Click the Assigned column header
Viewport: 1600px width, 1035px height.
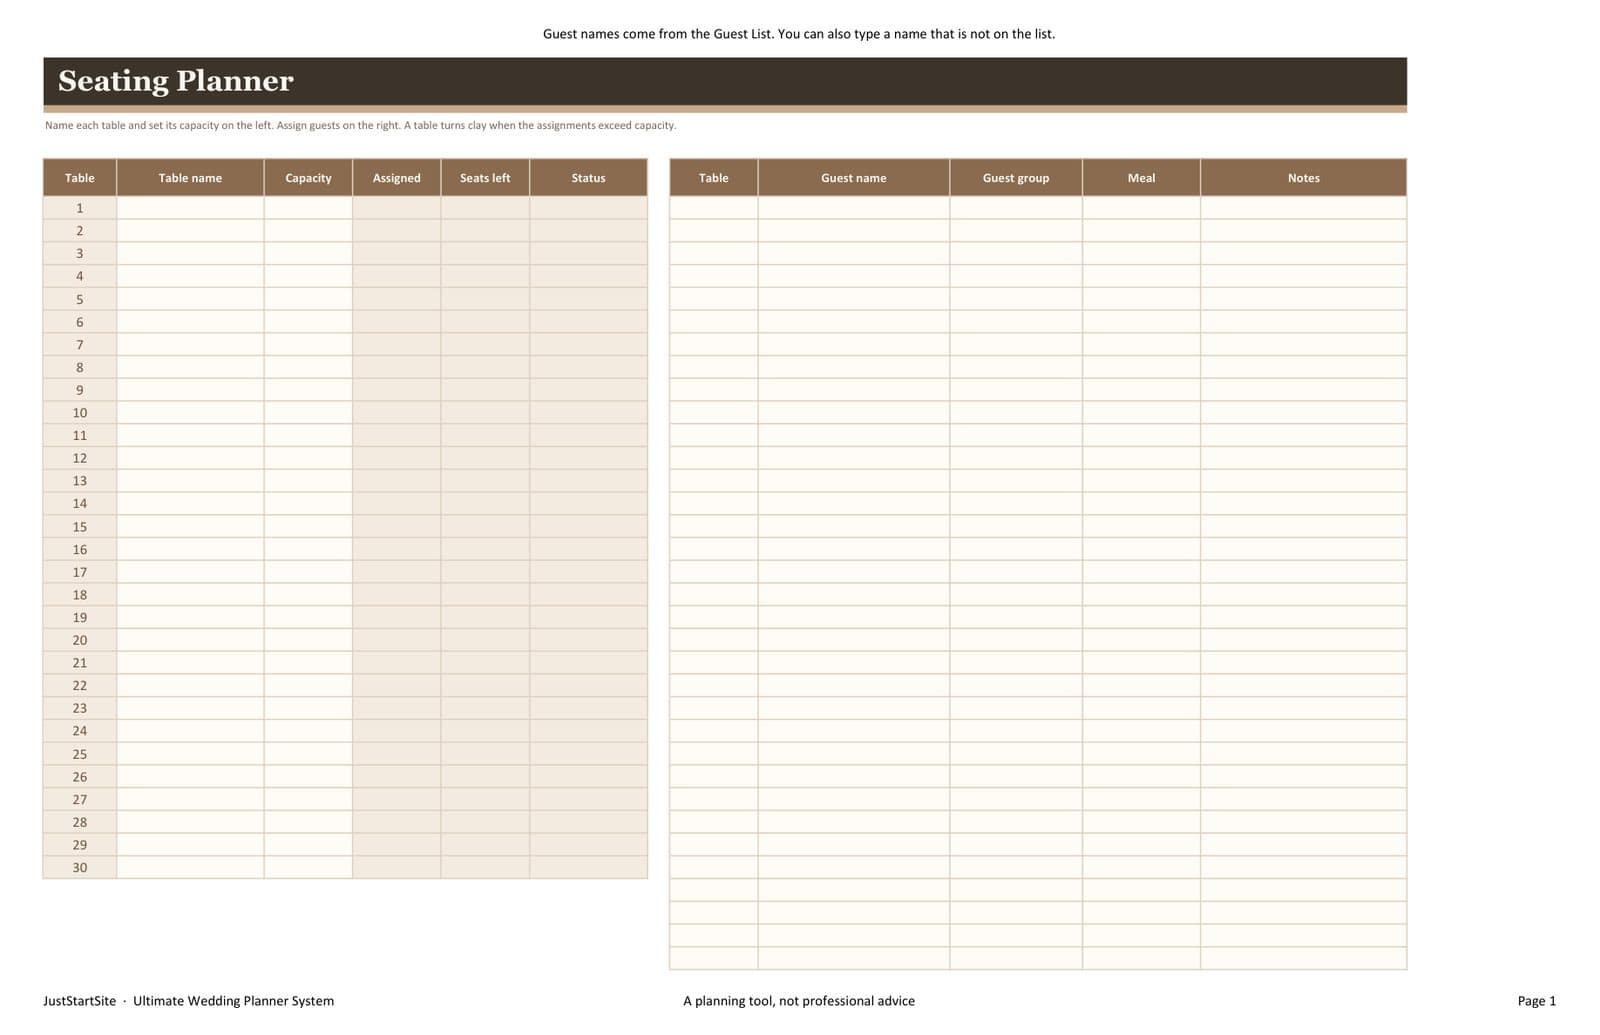point(396,178)
